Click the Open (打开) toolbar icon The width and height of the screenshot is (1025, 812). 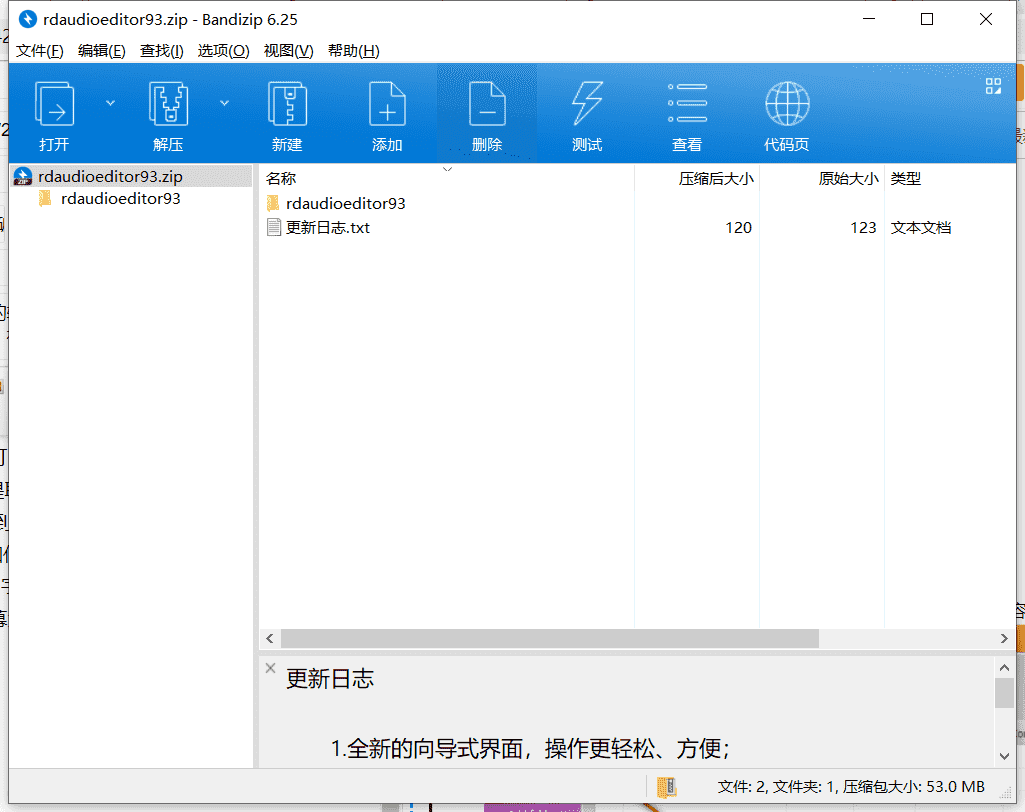coord(54,103)
